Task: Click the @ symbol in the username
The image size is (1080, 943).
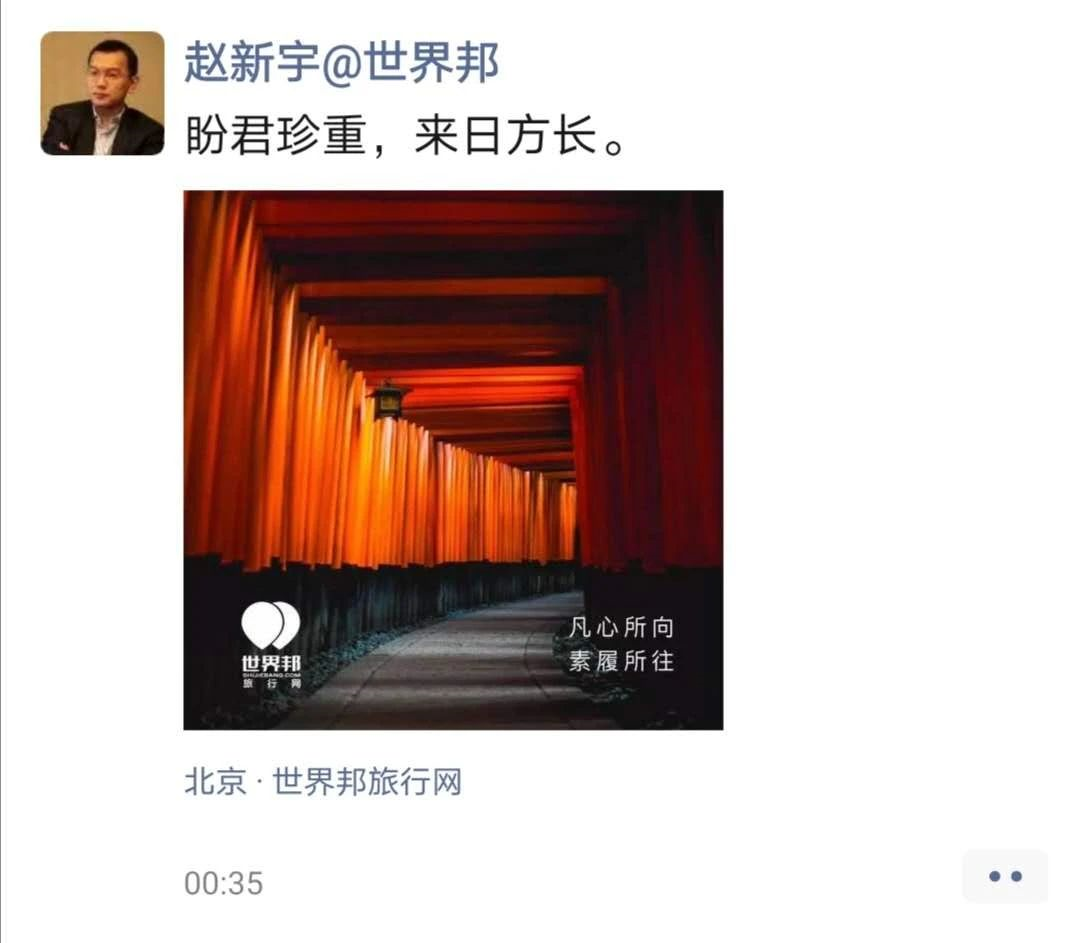Action: [342, 64]
